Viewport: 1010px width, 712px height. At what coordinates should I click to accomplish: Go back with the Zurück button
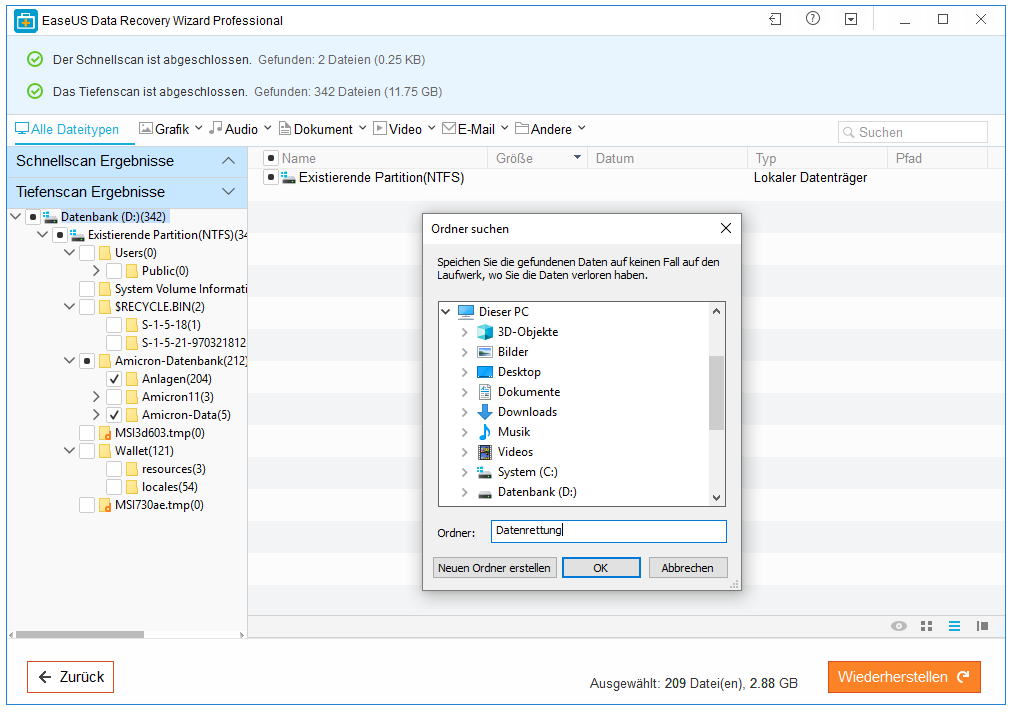(x=71, y=677)
